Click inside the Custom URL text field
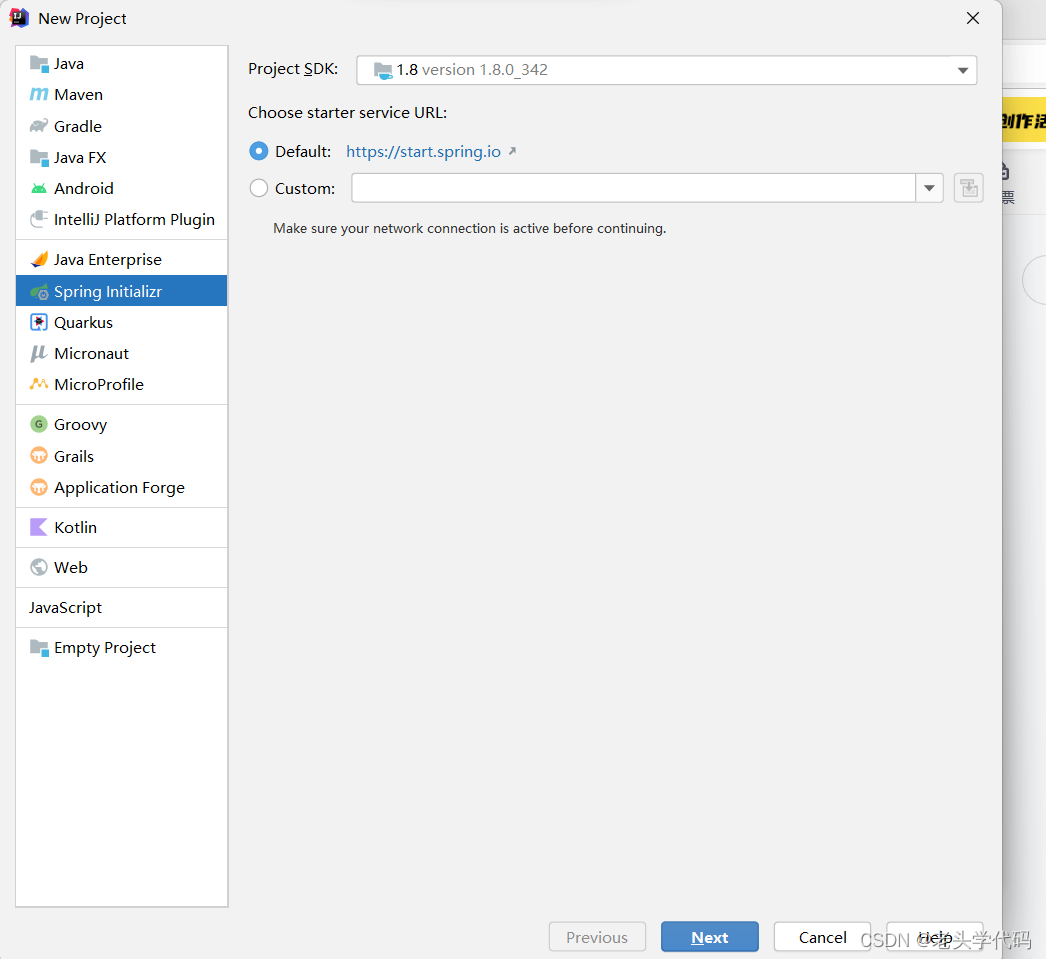Screen dimensions: 1046x959 click(633, 188)
